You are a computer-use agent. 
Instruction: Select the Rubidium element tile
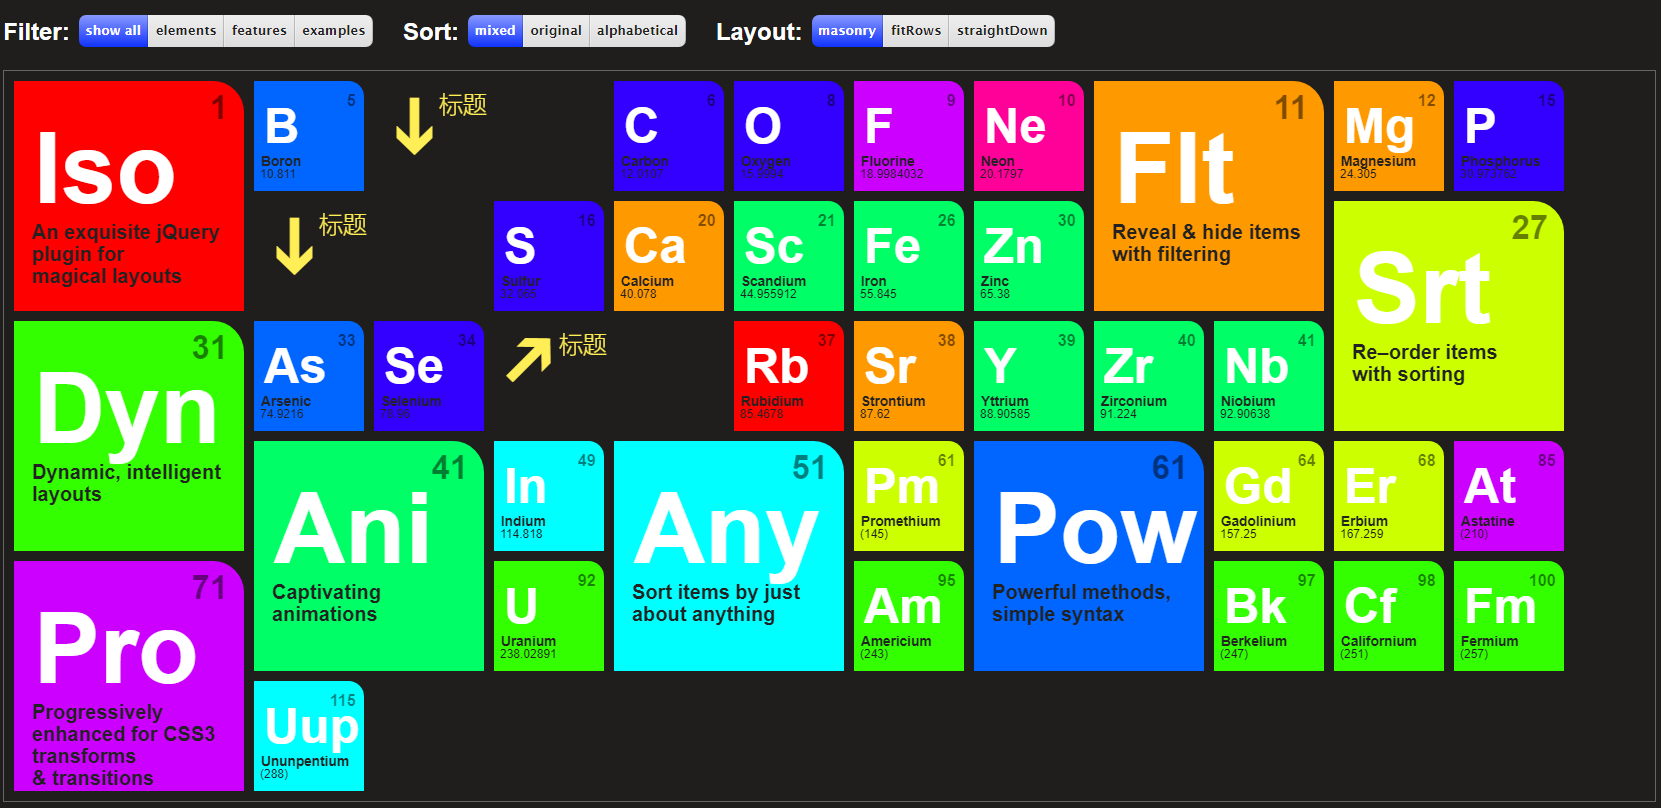point(788,376)
